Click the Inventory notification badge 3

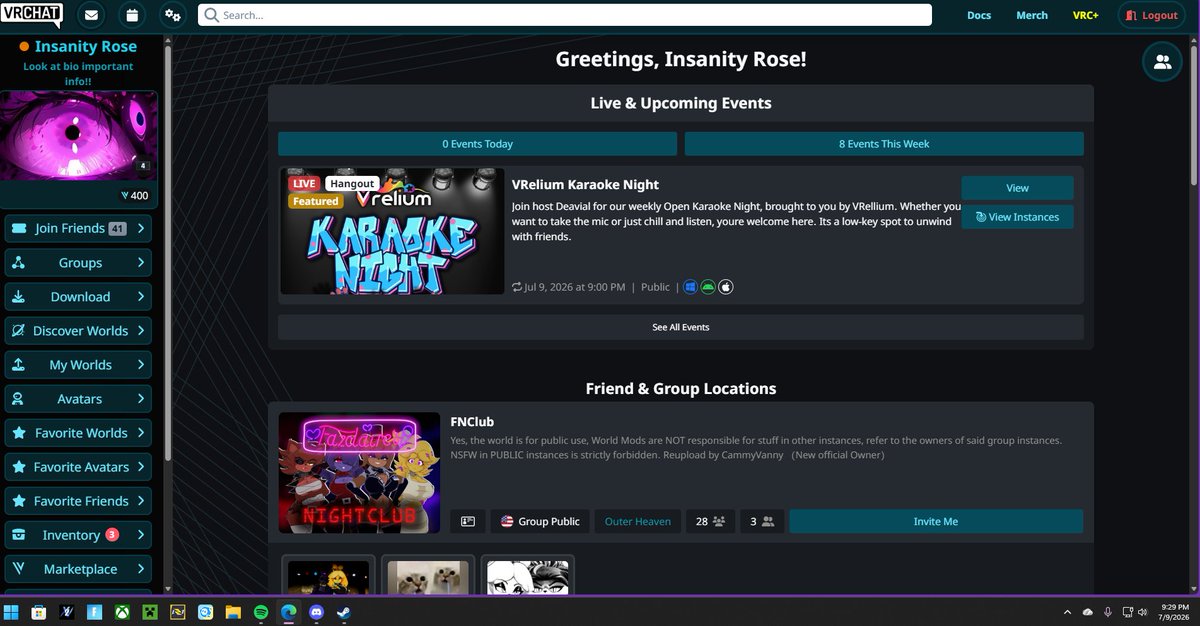pos(112,535)
